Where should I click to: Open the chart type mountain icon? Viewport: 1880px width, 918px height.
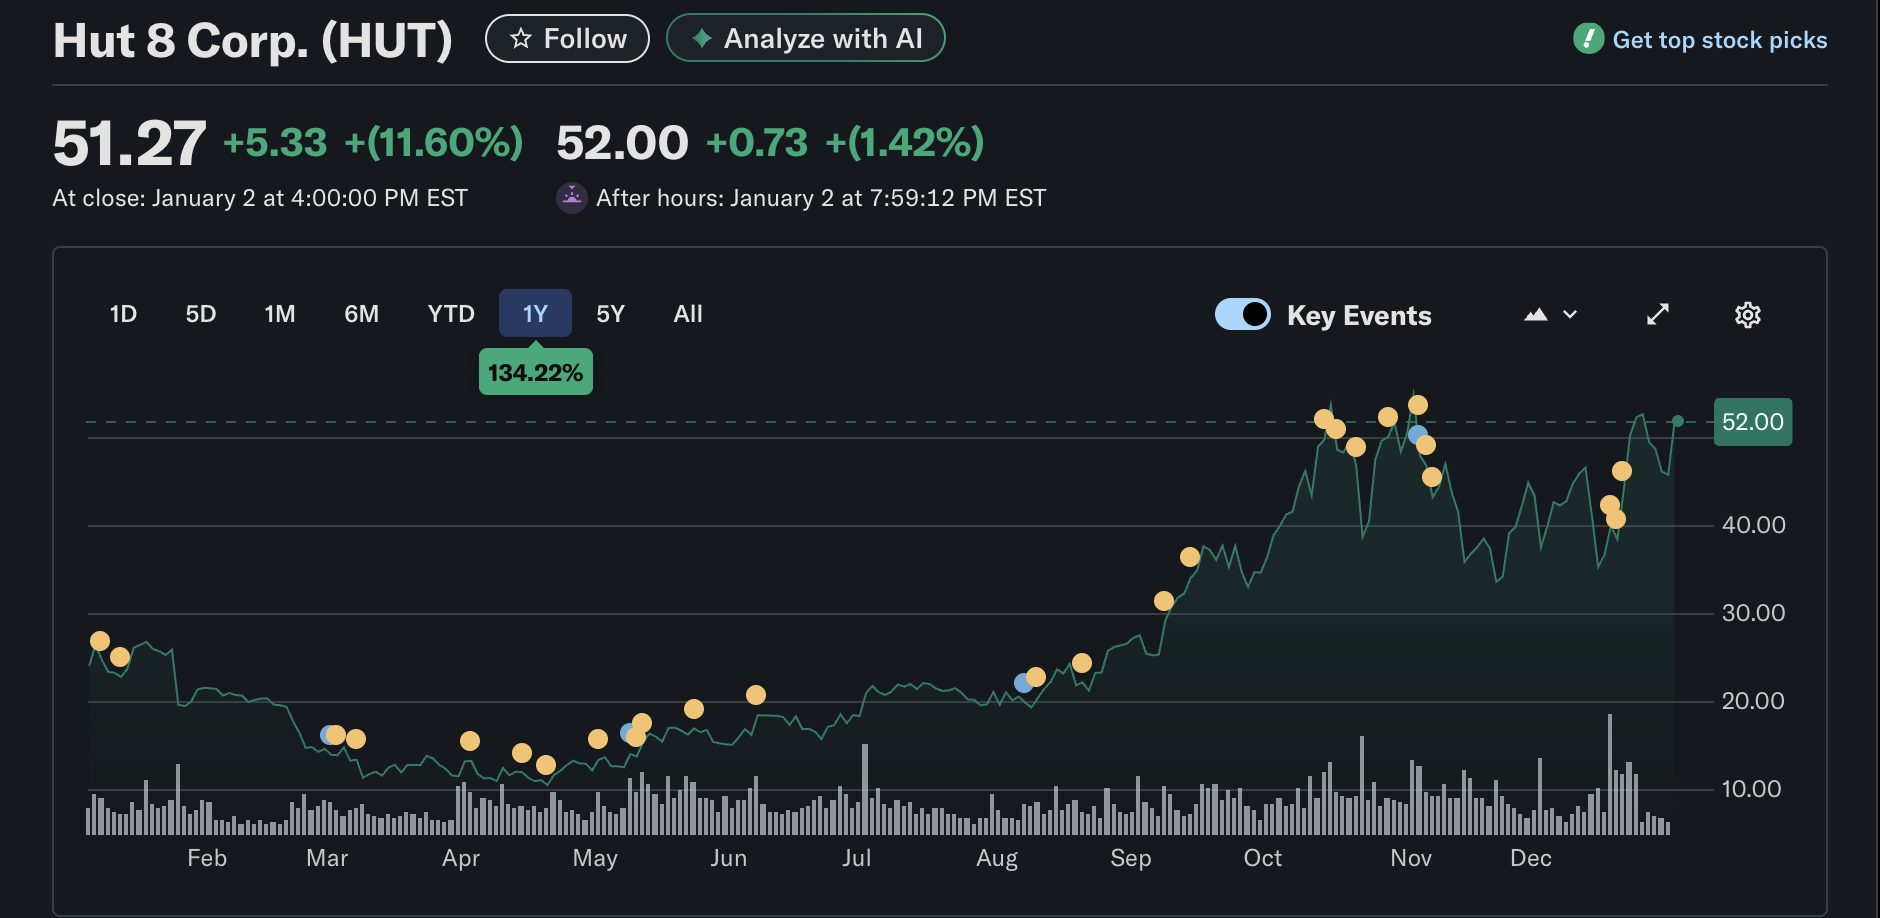(1536, 314)
